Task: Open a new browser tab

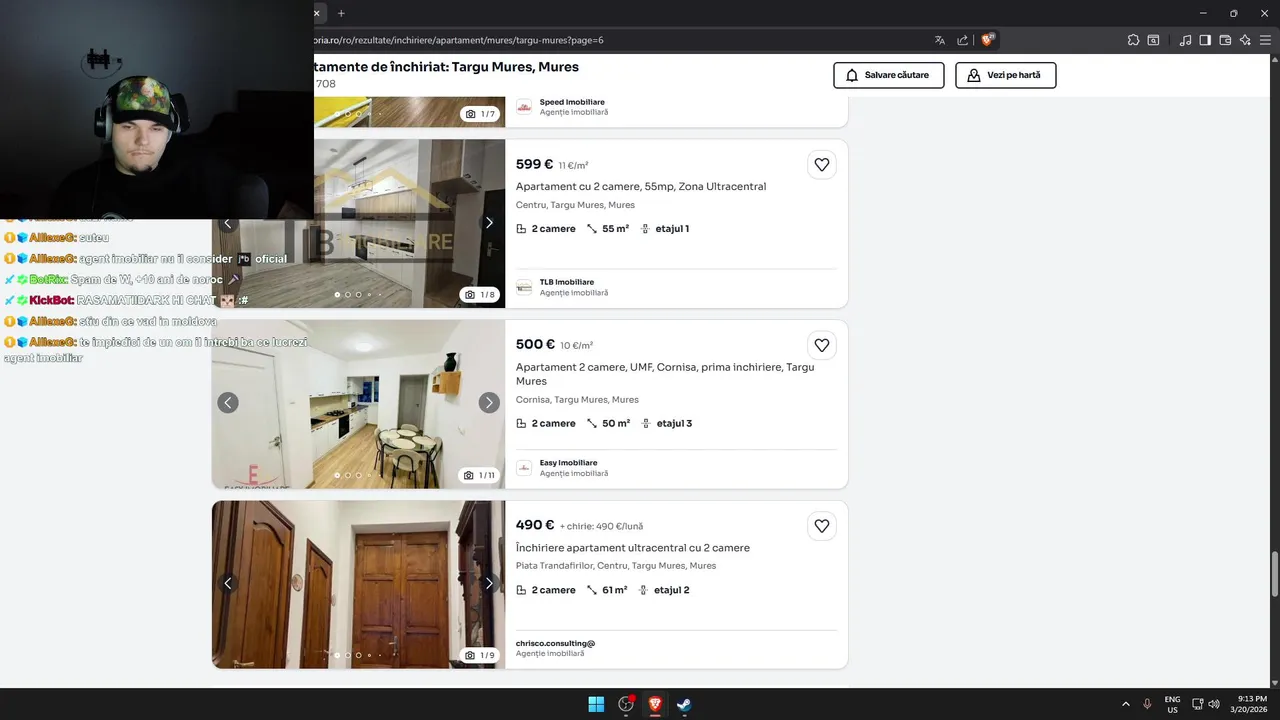Action: coord(341,13)
